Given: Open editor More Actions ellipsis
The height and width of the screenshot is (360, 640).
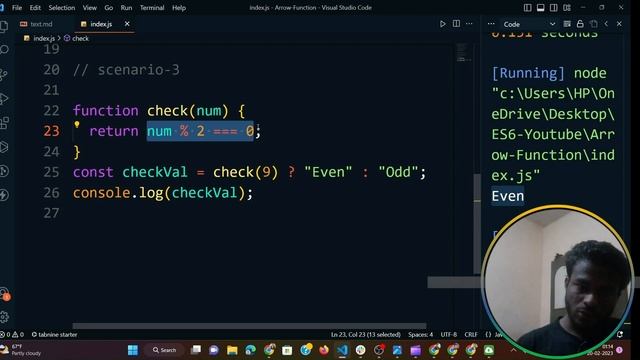Looking at the screenshot, I should 469,24.
